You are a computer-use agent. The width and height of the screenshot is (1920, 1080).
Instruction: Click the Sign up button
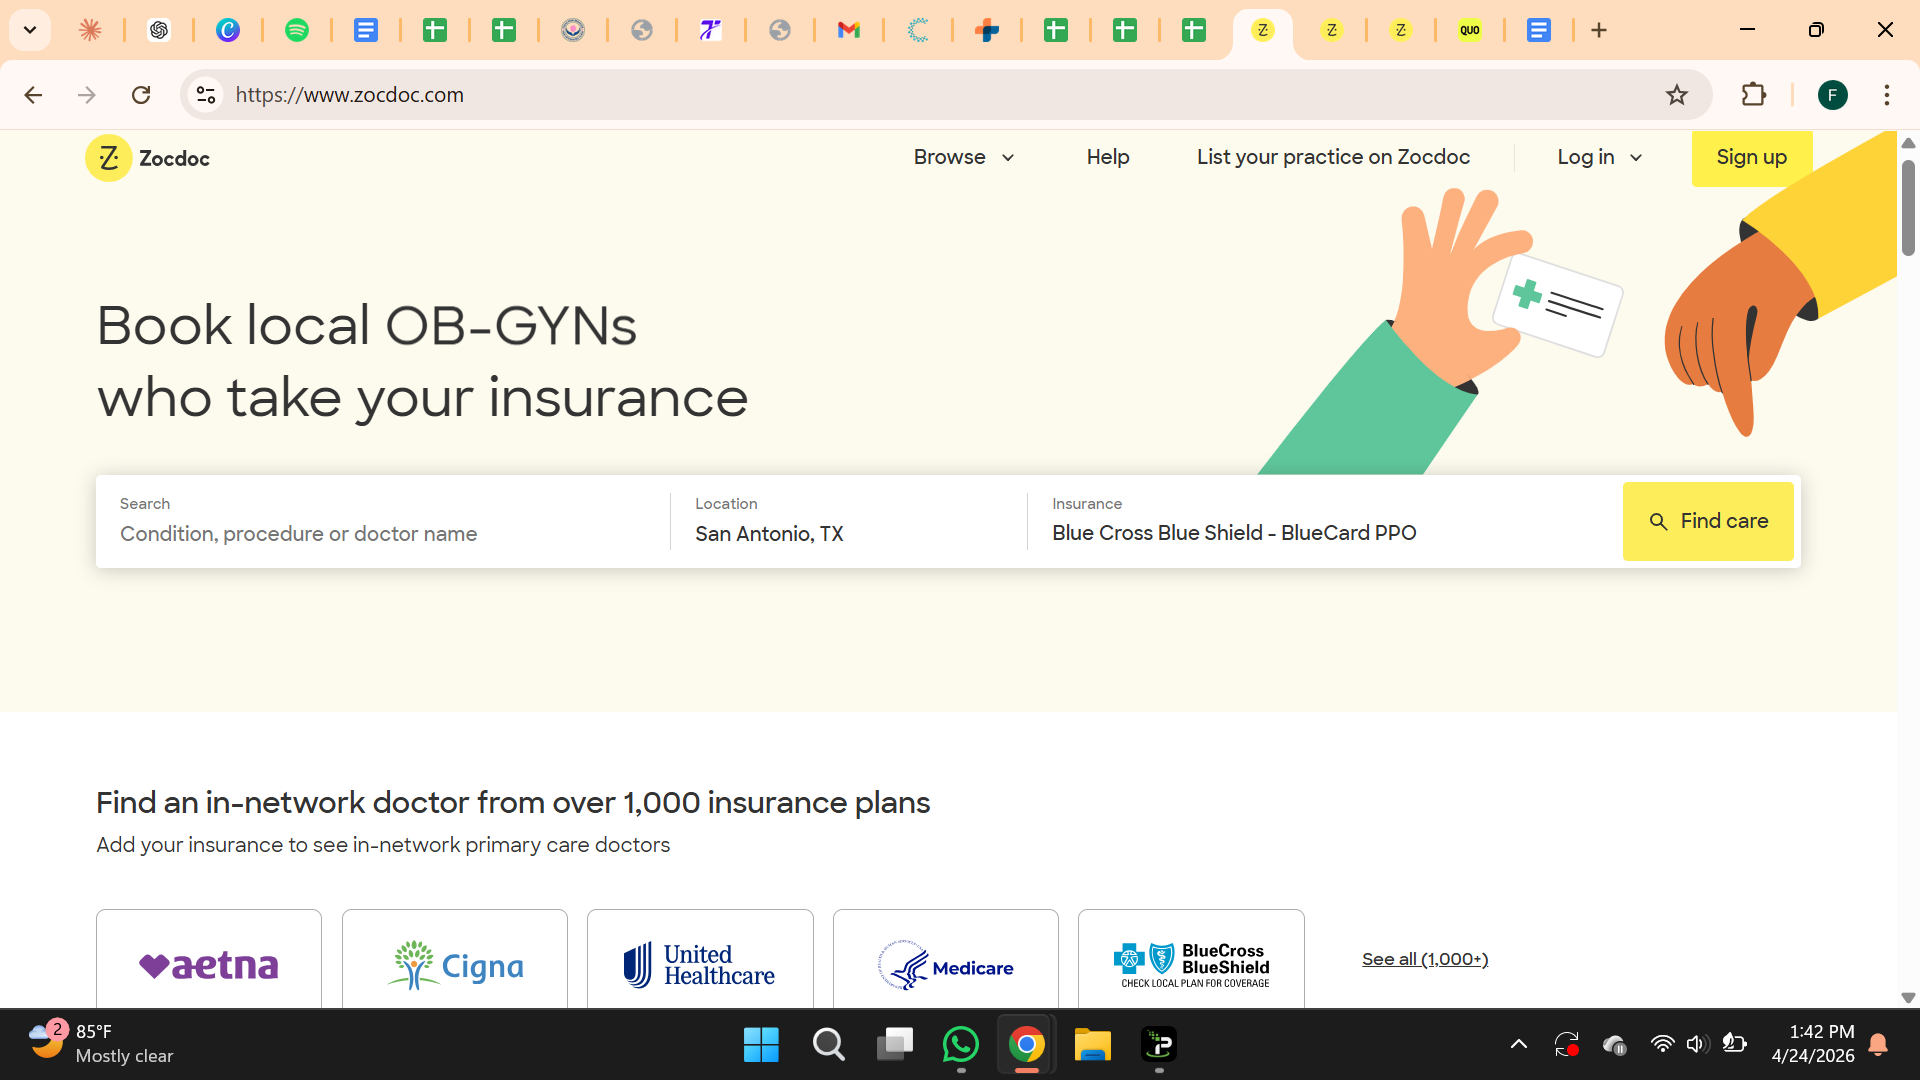[1752, 157]
